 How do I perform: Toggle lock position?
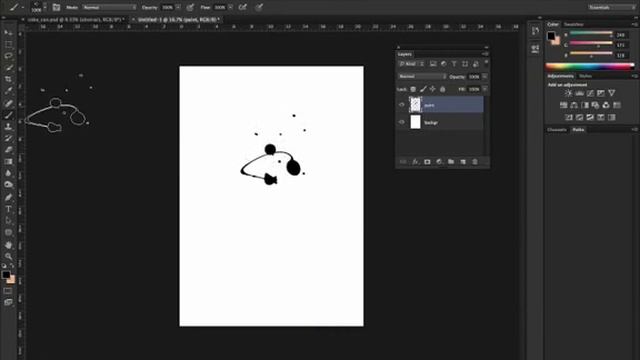pos(433,89)
